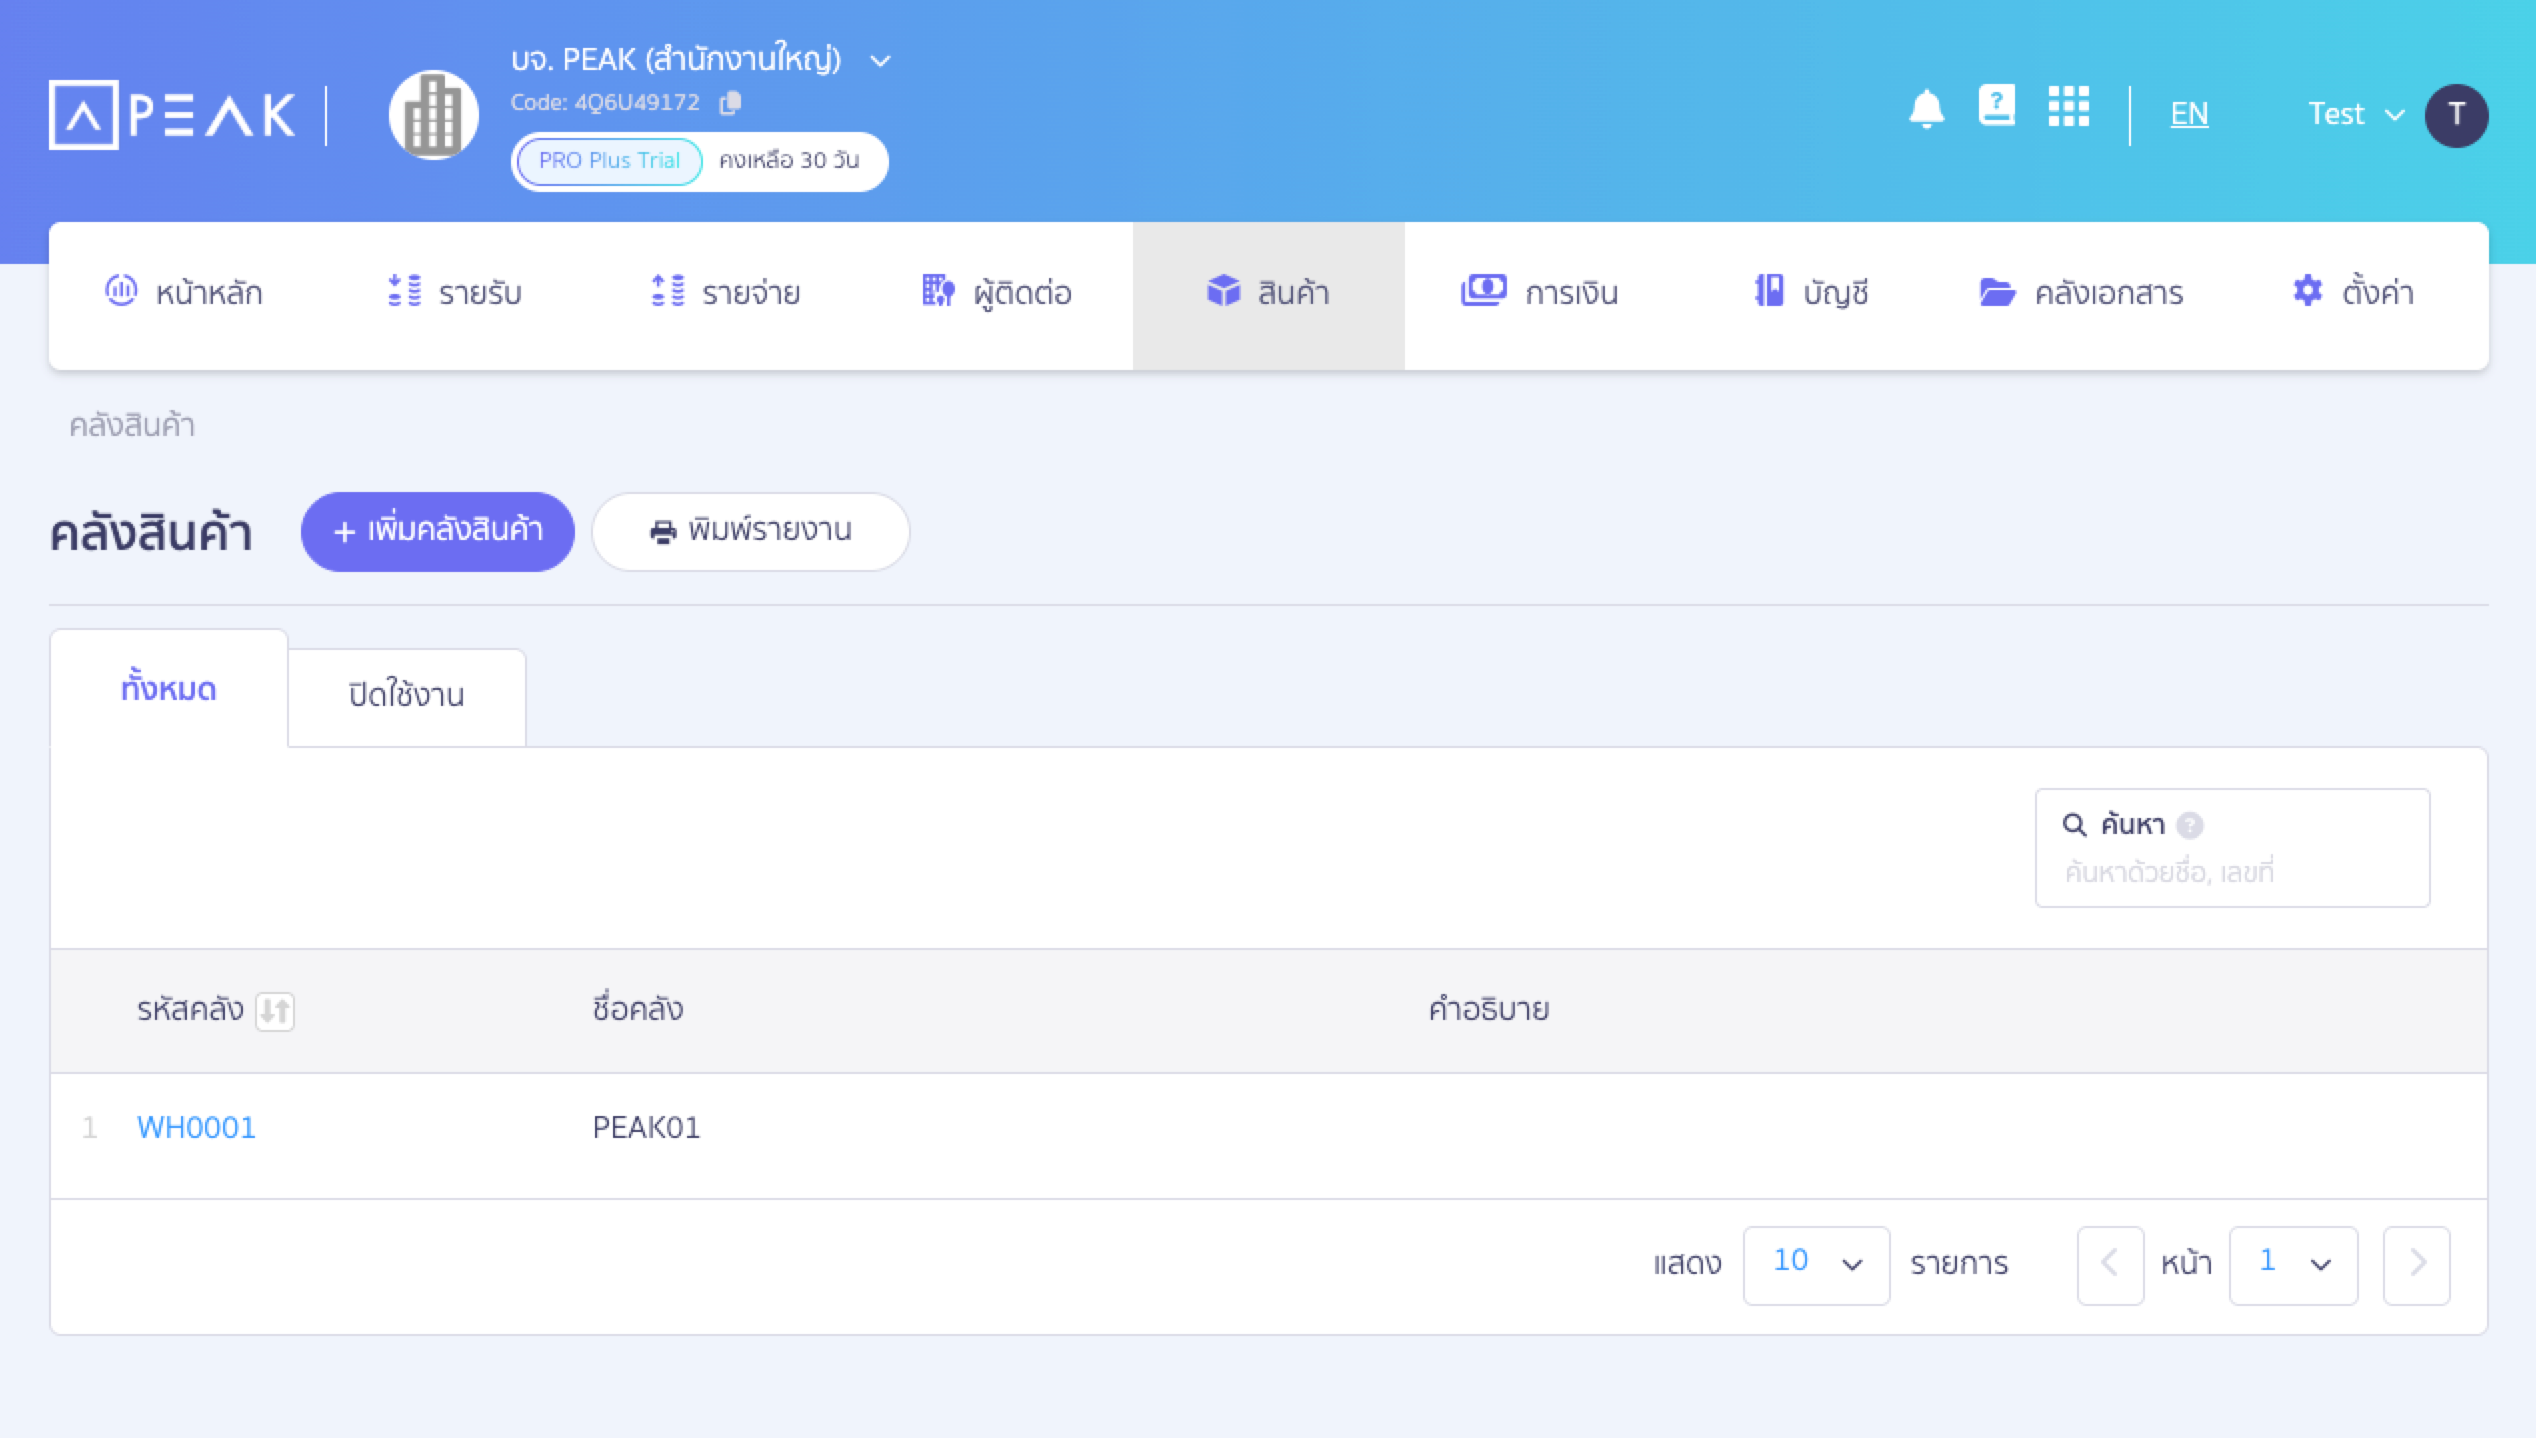Sort by warehouse code column
The width and height of the screenshot is (2536, 1438).
click(x=274, y=1011)
